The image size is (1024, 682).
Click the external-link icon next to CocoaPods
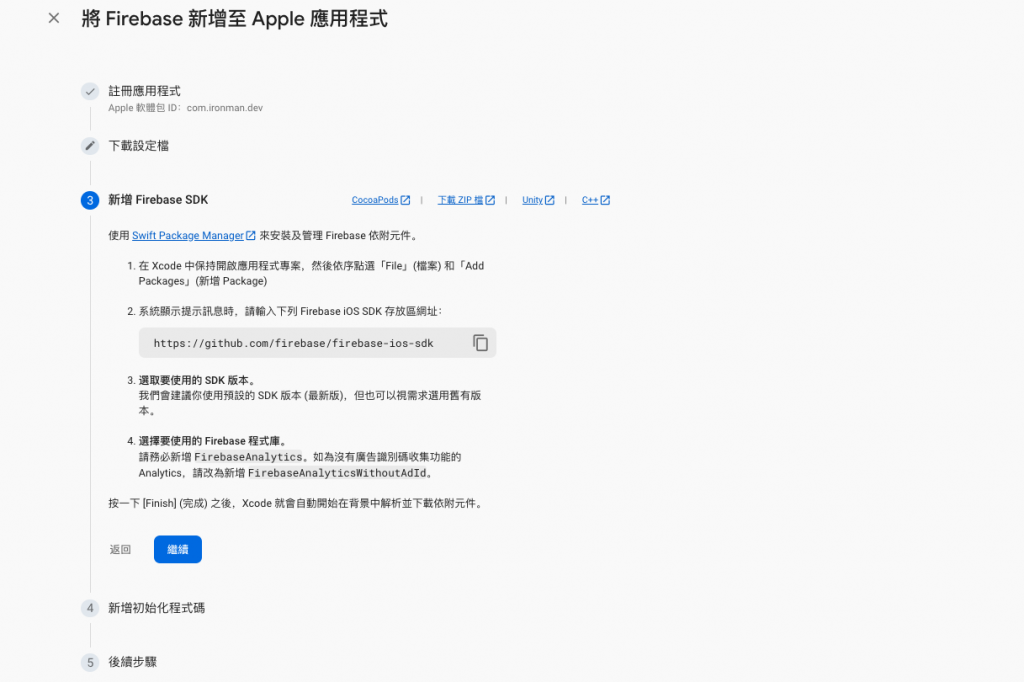[x=406, y=200]
